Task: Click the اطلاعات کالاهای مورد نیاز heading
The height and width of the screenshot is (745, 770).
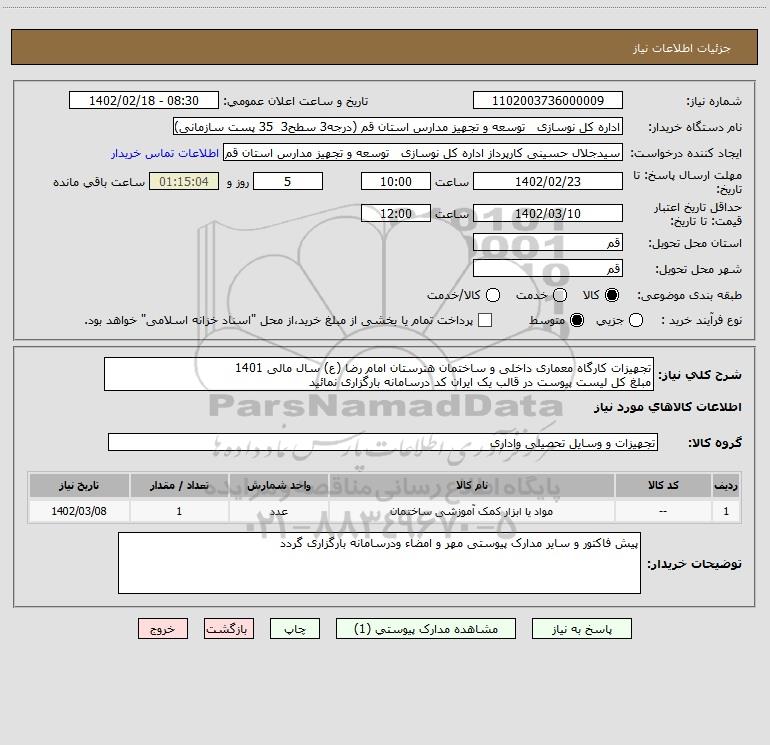Action: [x=667, y=407]
